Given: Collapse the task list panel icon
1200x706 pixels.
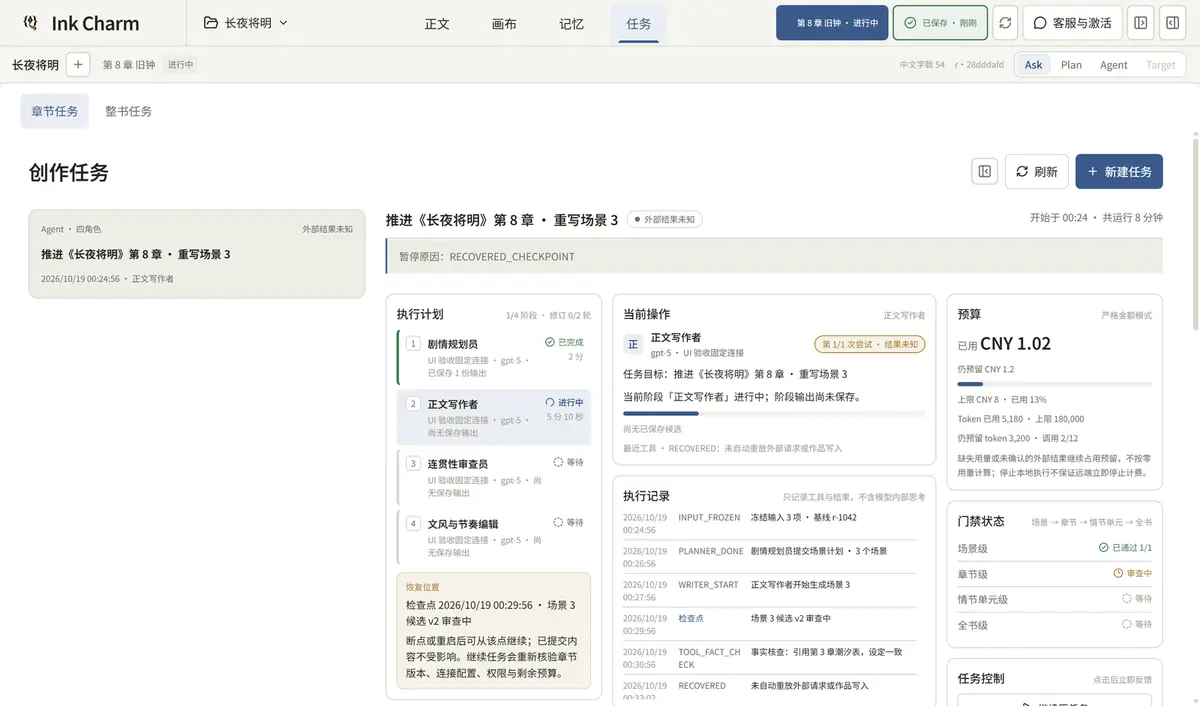Looking at the screenshot, I should (984, 171).
